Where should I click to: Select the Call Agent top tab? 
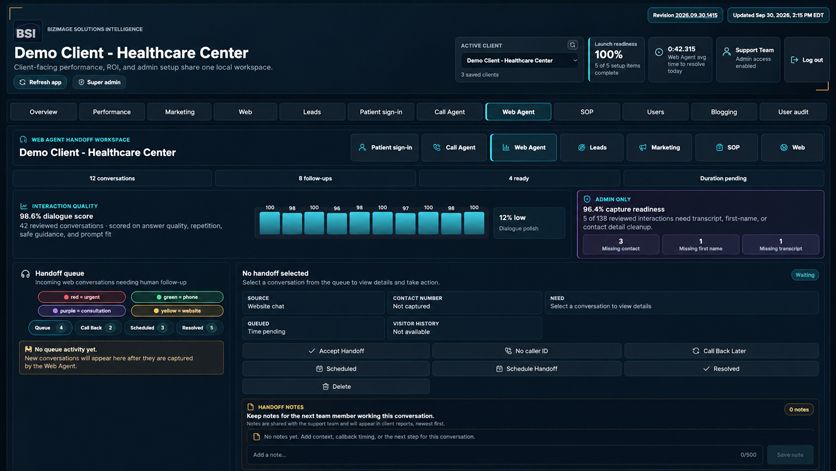(449, 112)
